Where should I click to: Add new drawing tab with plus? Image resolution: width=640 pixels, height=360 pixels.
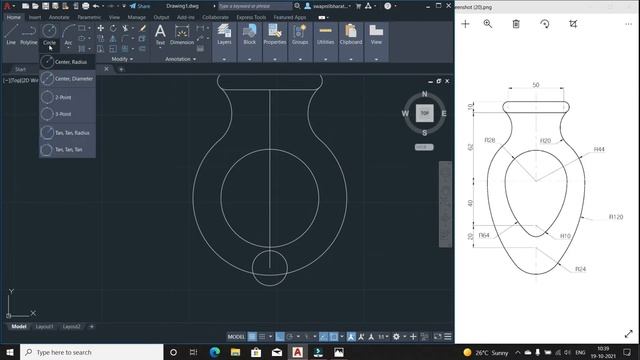[121, 69]
